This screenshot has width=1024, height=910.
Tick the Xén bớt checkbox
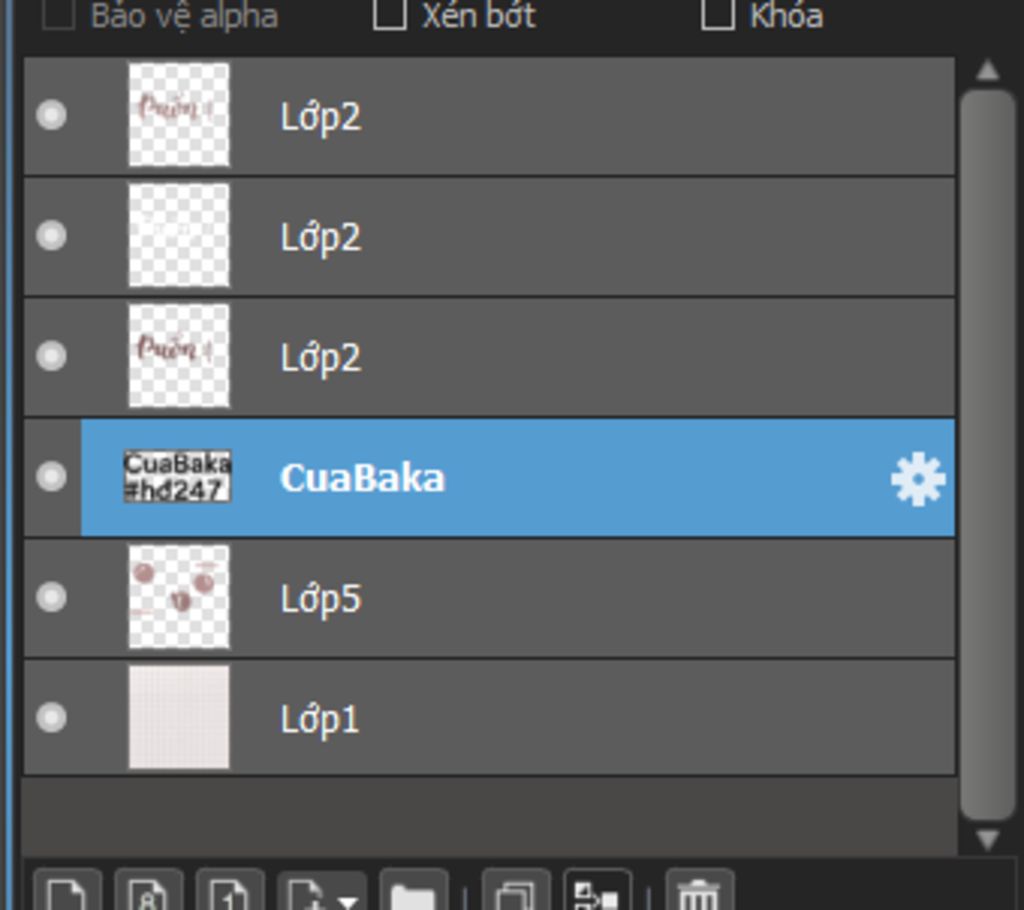pos(390,14)
